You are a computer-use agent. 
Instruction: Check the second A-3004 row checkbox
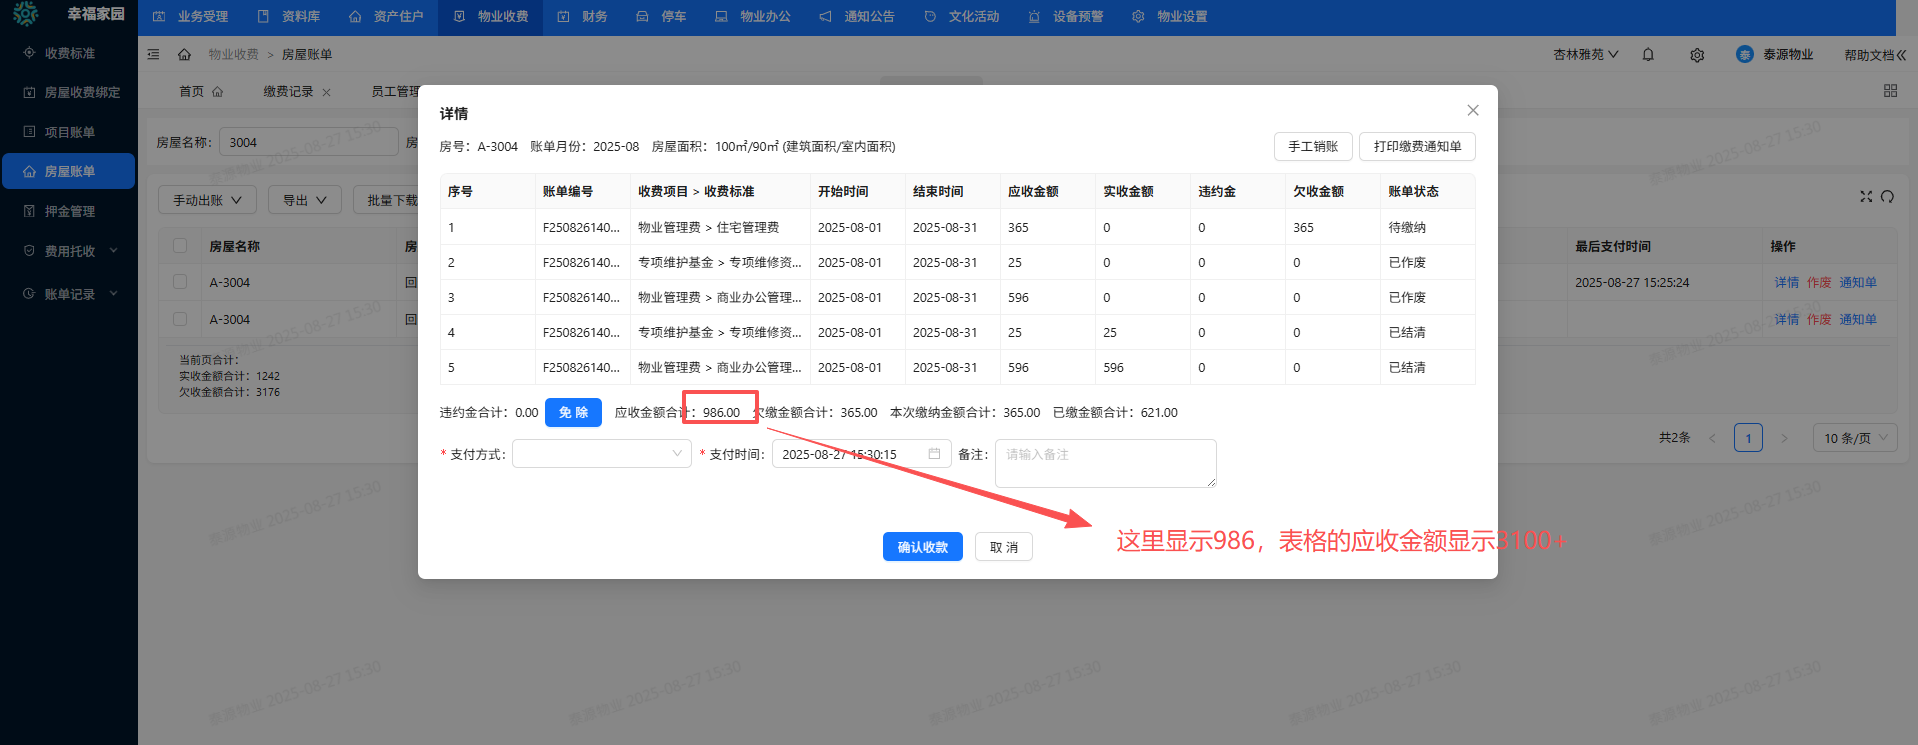tap(180, 319)
